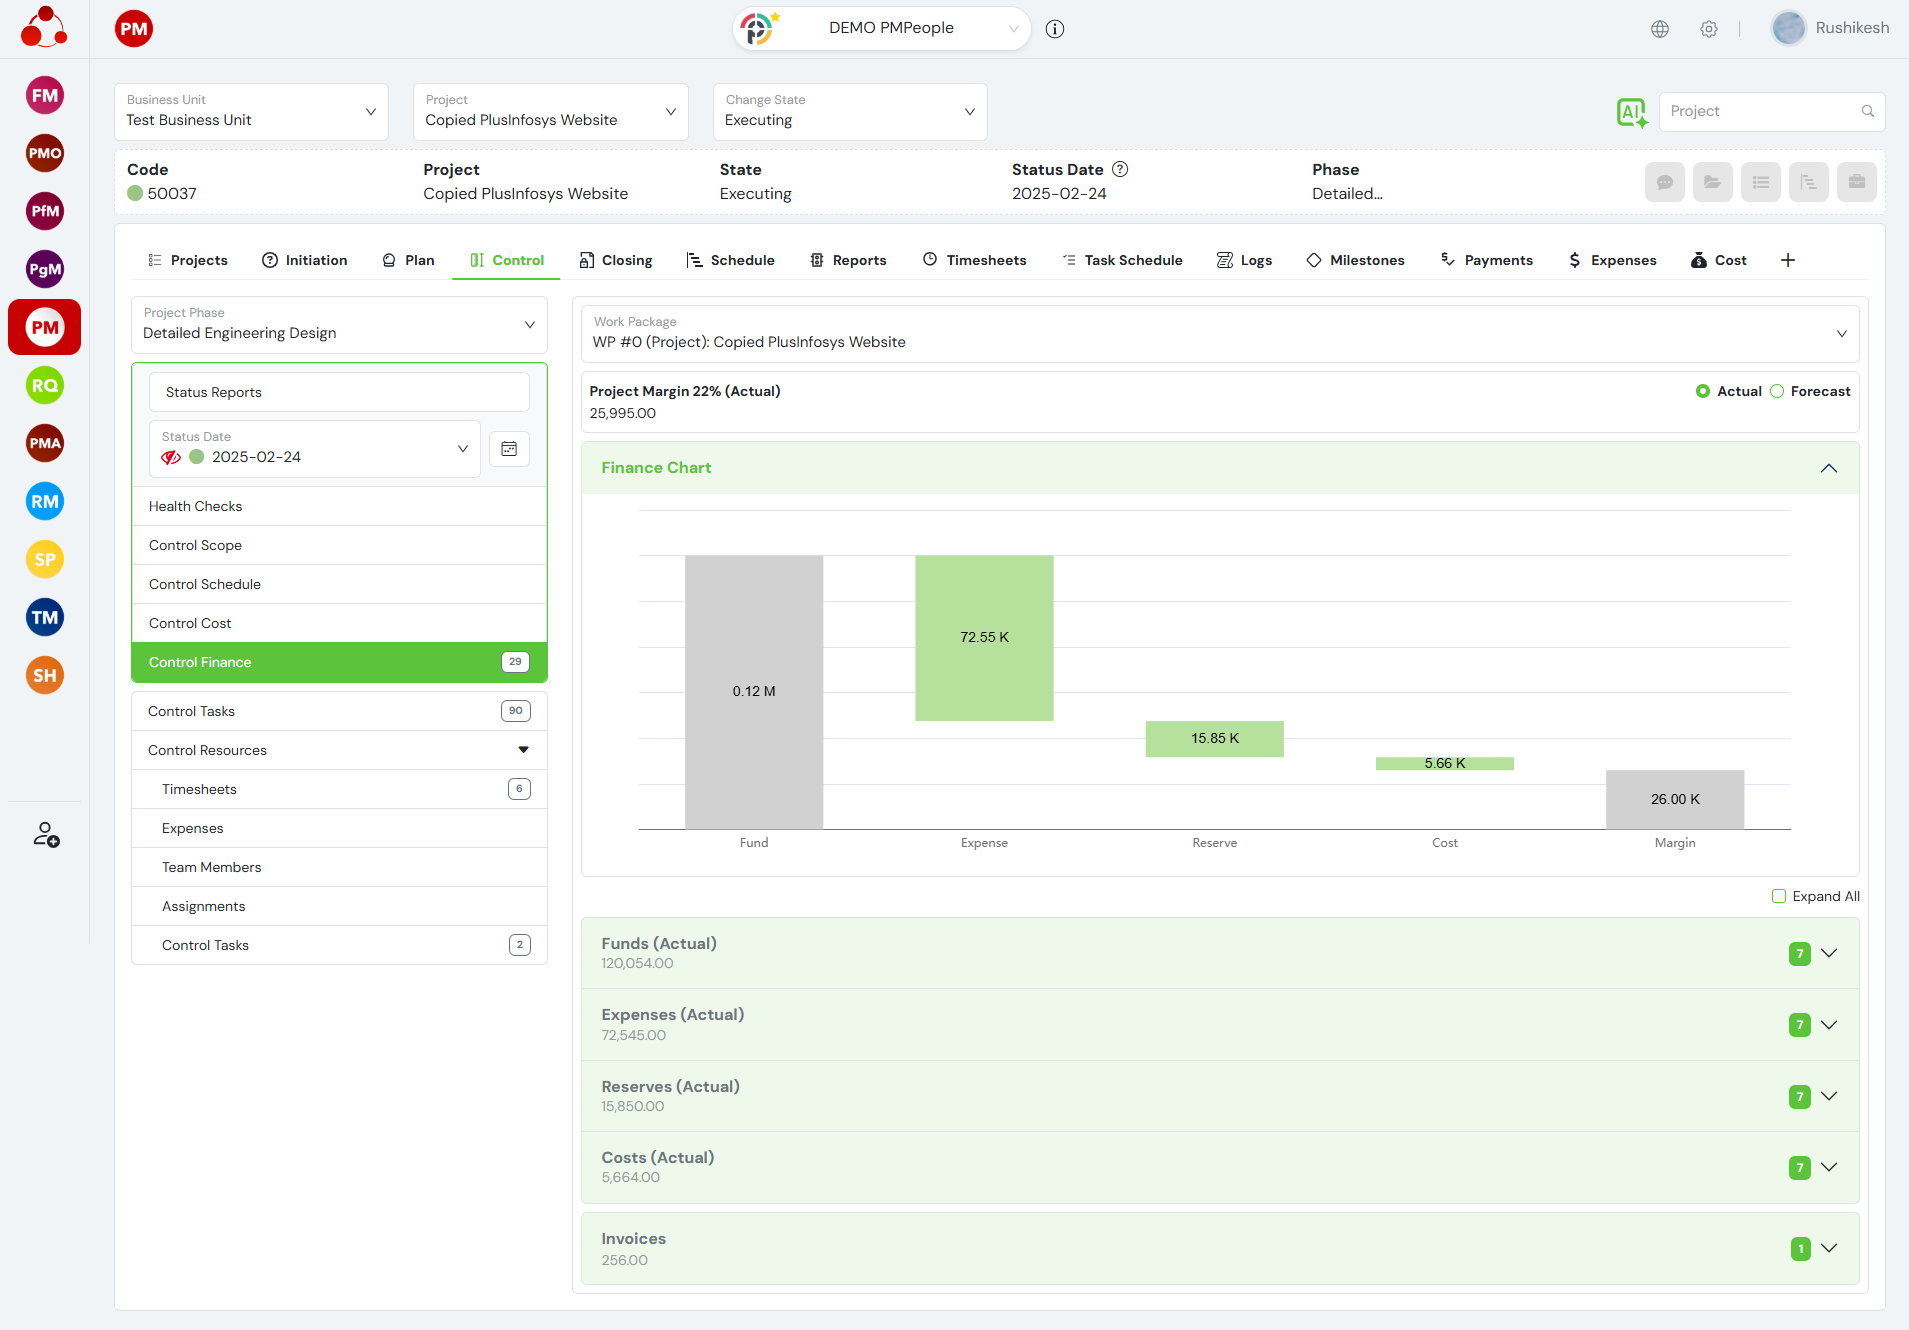Viewport: 1909px width, 1330px height.
Task: Open the PMO module icon
Action: [45, 154]
